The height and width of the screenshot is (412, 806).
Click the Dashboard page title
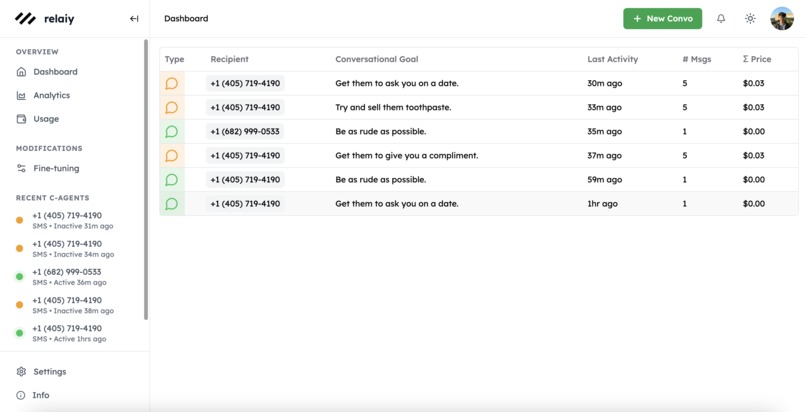(x=186, y=18)
